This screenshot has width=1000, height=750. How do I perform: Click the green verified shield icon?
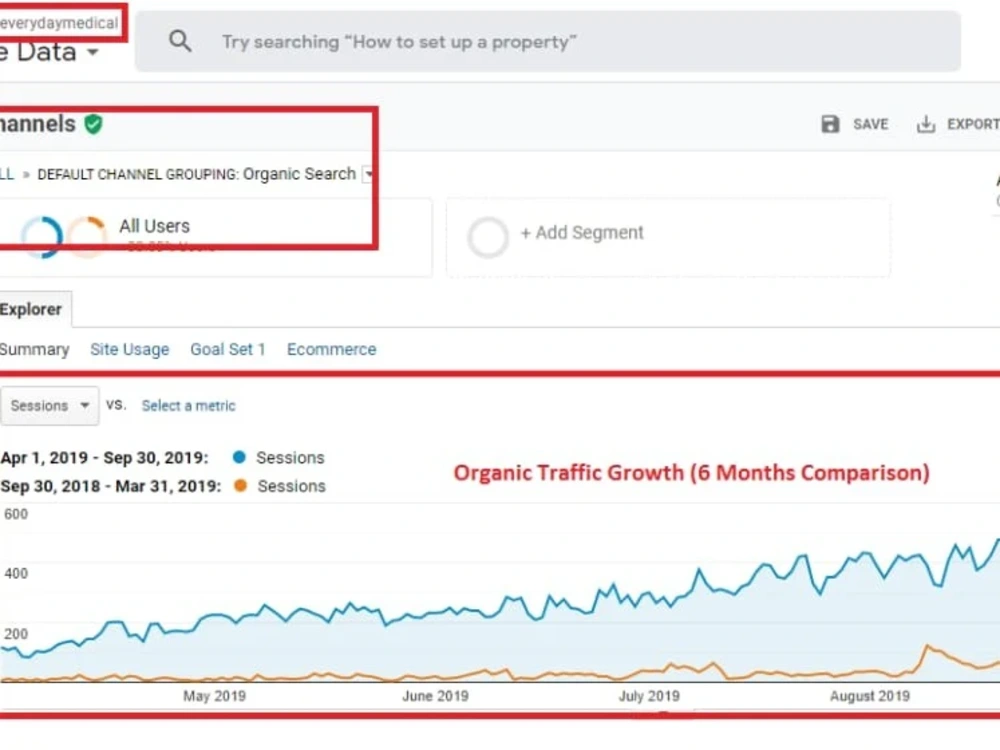94,124
